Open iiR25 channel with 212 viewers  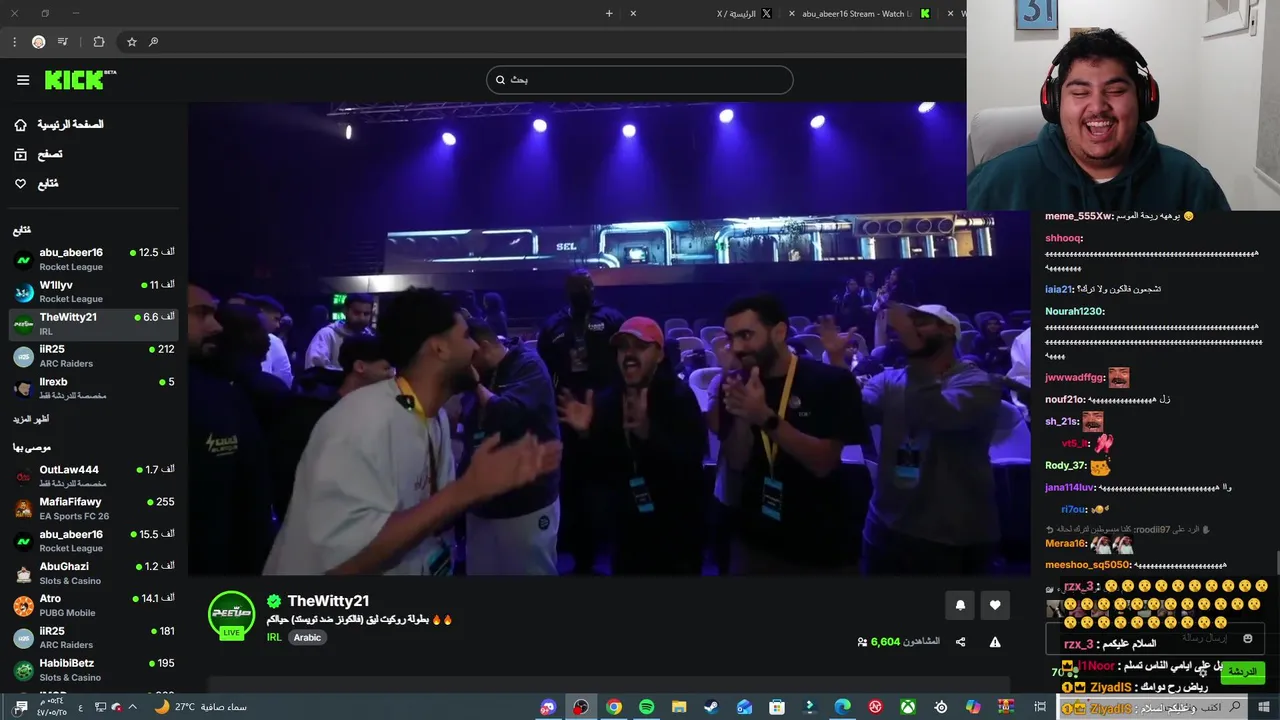tap(93, 356)
